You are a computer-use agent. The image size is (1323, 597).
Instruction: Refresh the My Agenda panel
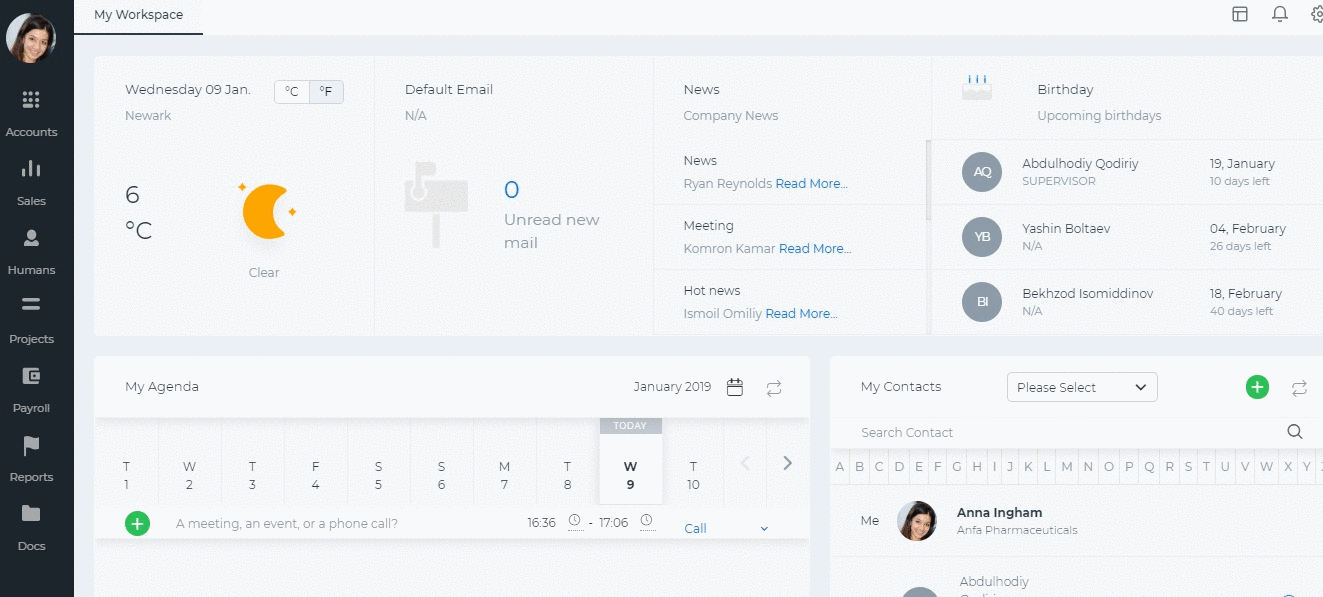[x=774, y=388]
